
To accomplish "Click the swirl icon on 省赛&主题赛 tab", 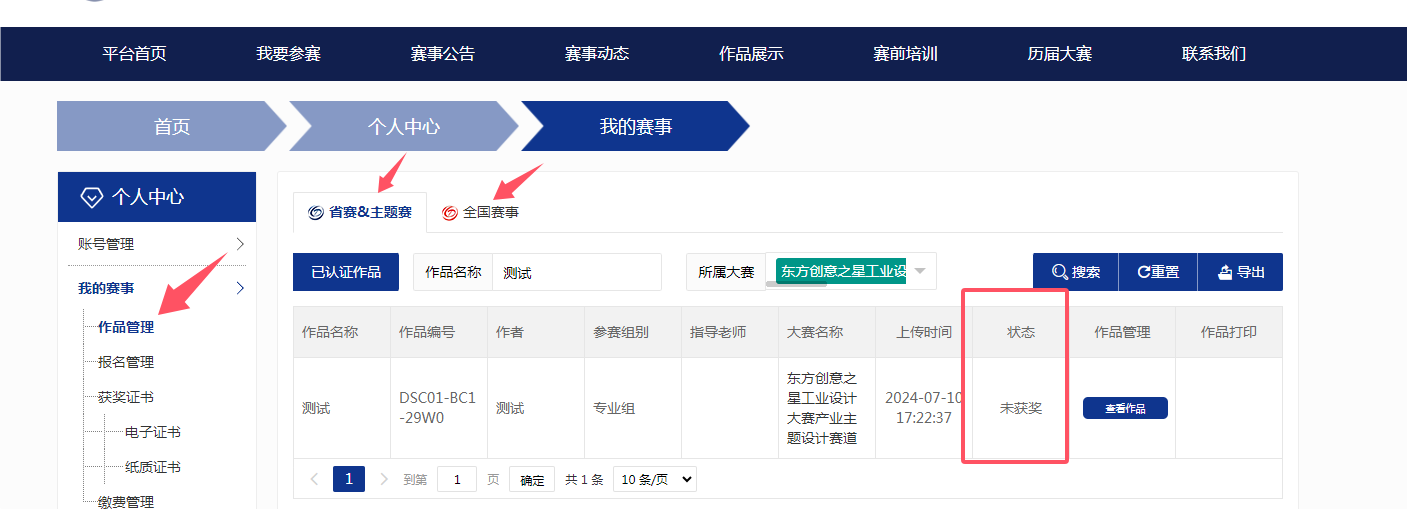I will (x=316, y=212).
